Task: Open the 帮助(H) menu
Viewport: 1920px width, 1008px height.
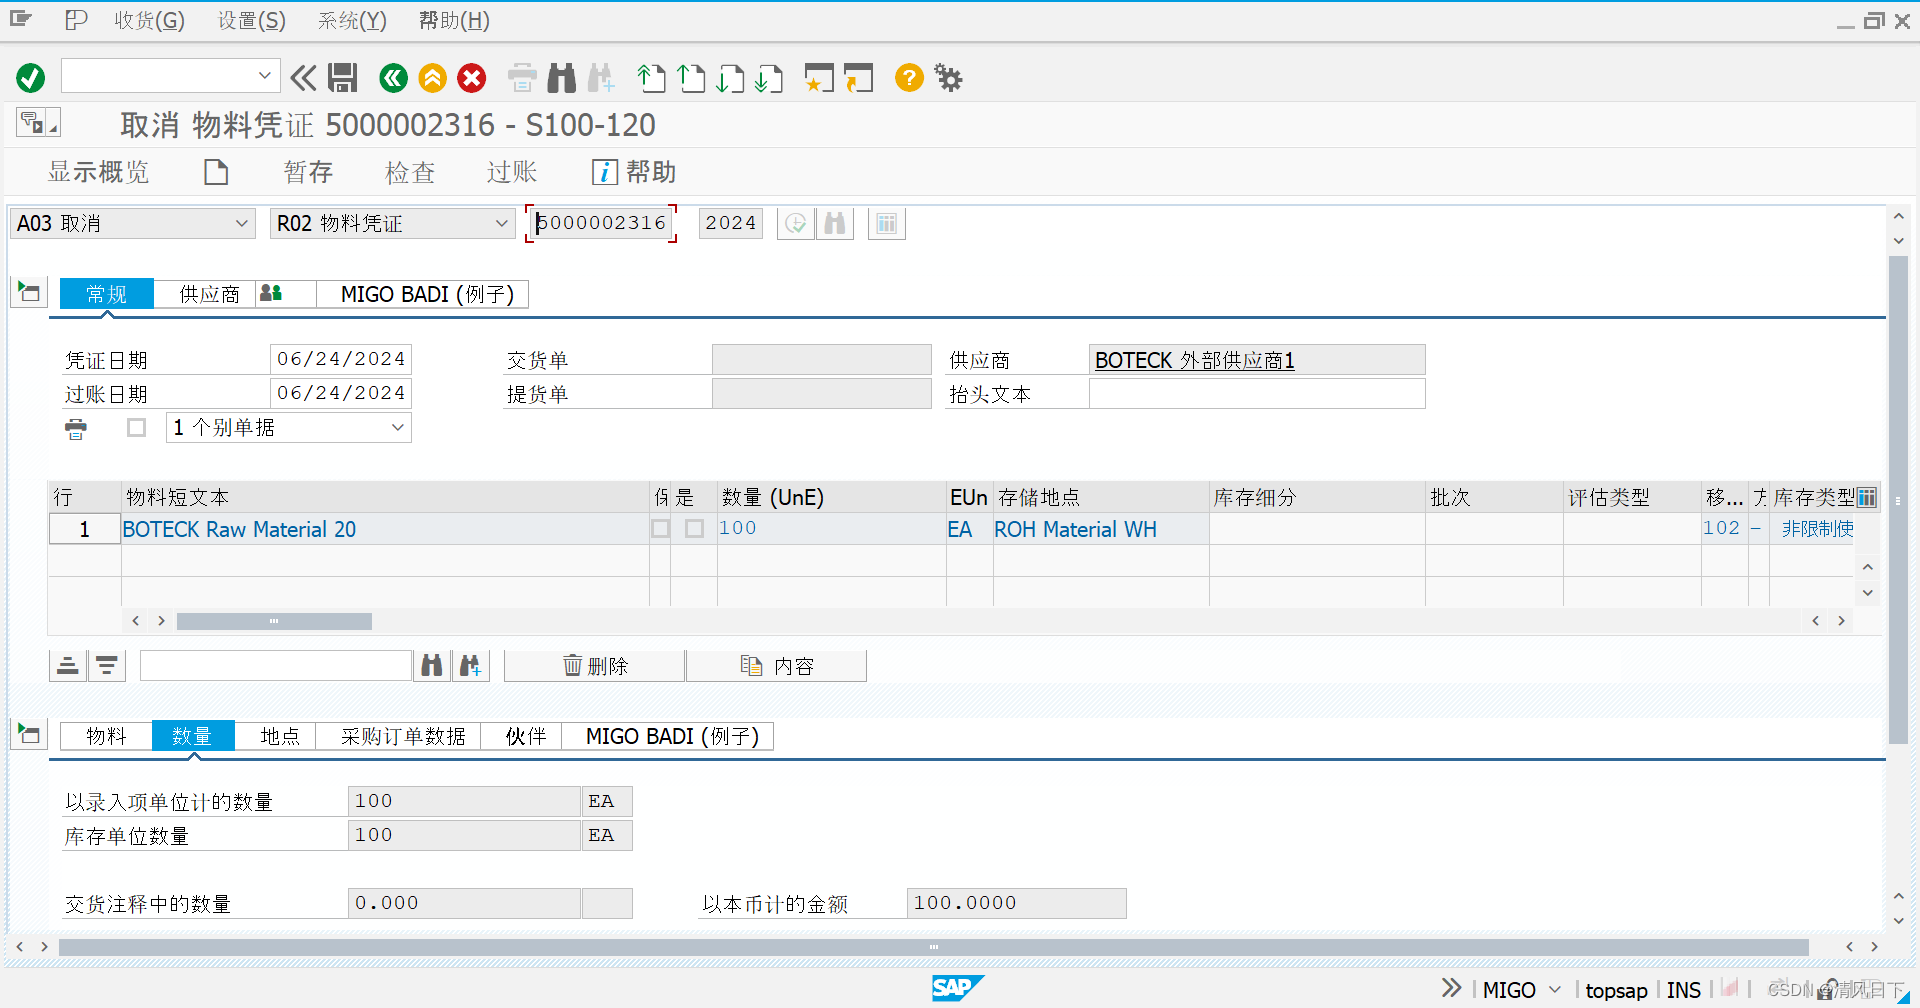Action: tap(454, 20)
